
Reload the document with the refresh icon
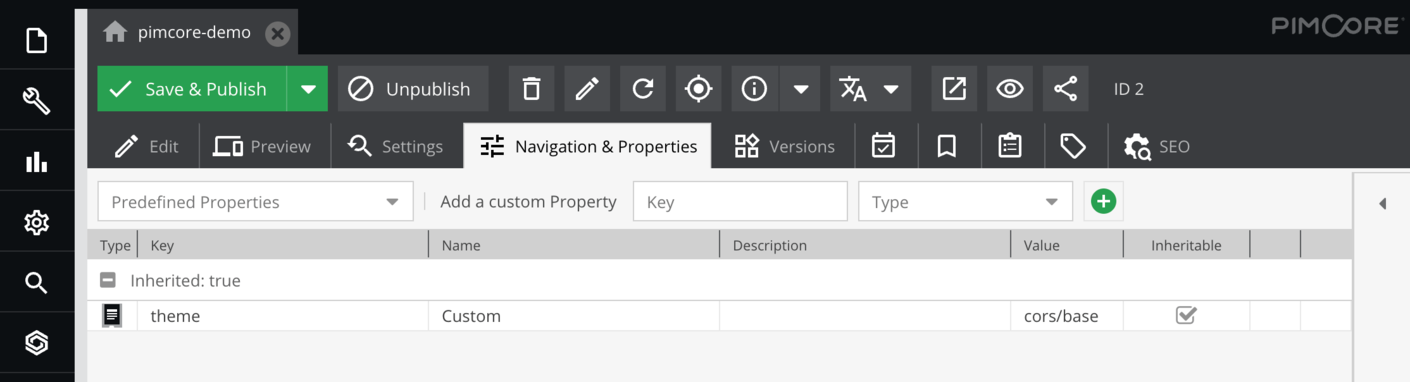[643, 89]
